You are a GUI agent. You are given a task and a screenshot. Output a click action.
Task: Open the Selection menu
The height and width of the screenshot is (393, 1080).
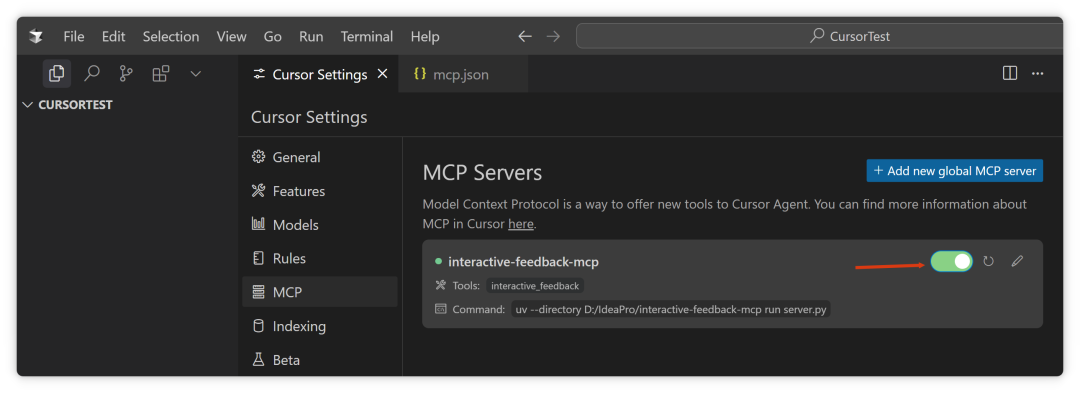click(171, 36)
